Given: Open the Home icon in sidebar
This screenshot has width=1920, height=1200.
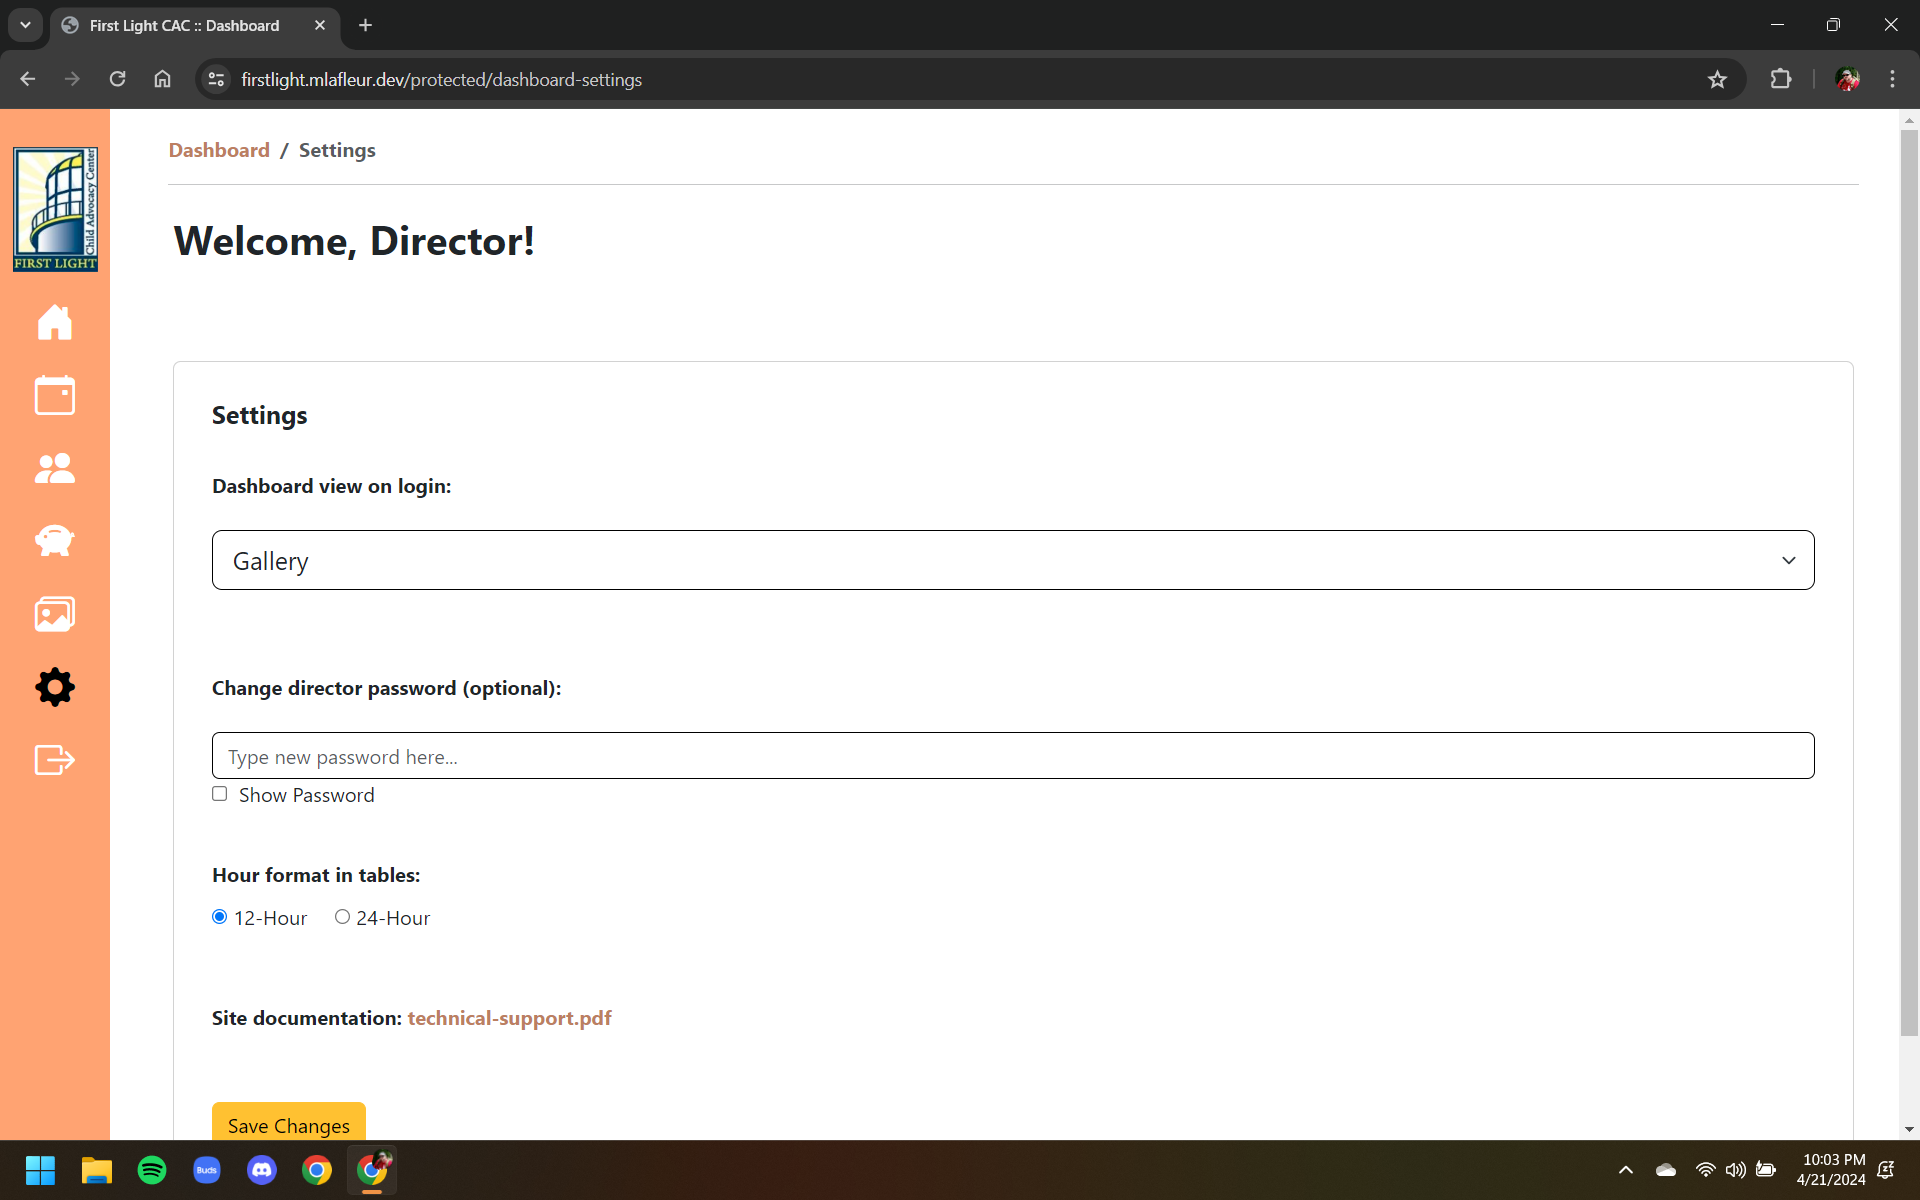Looking at the screenshot, I should (55, 322).
